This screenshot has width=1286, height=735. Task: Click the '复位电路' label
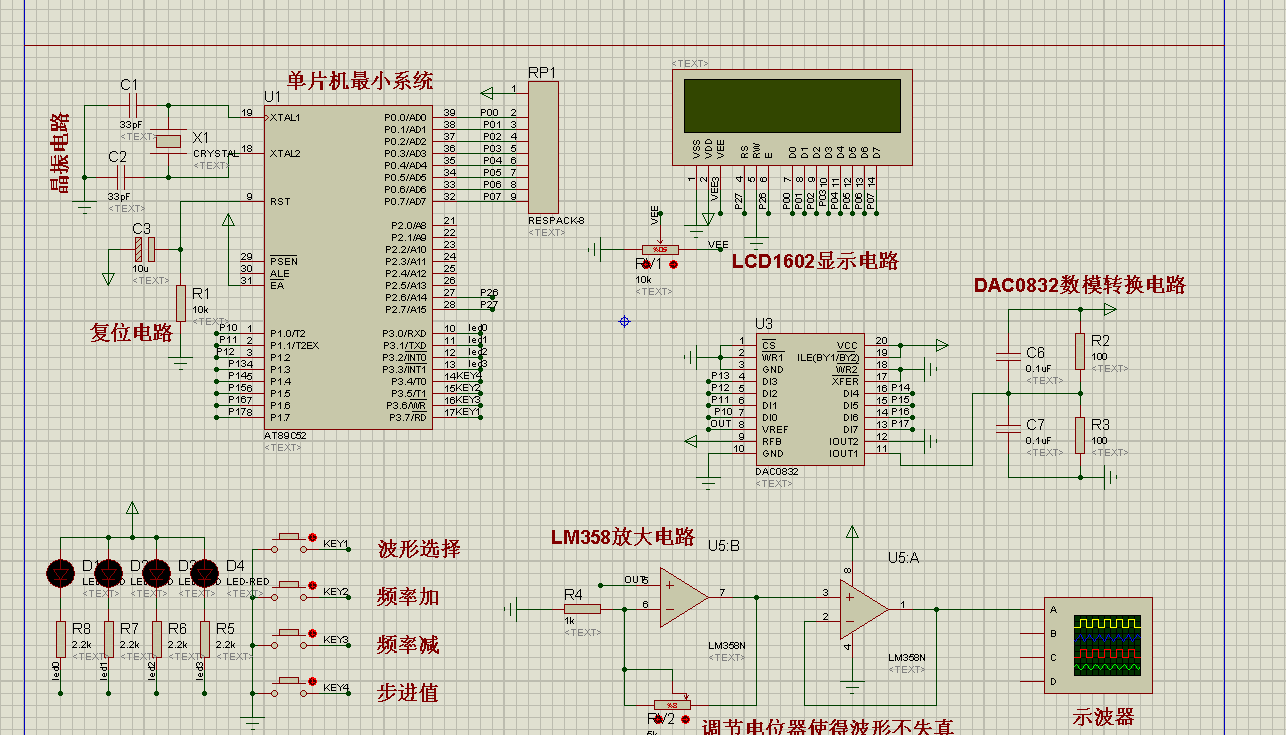click(x=131, y=333)
